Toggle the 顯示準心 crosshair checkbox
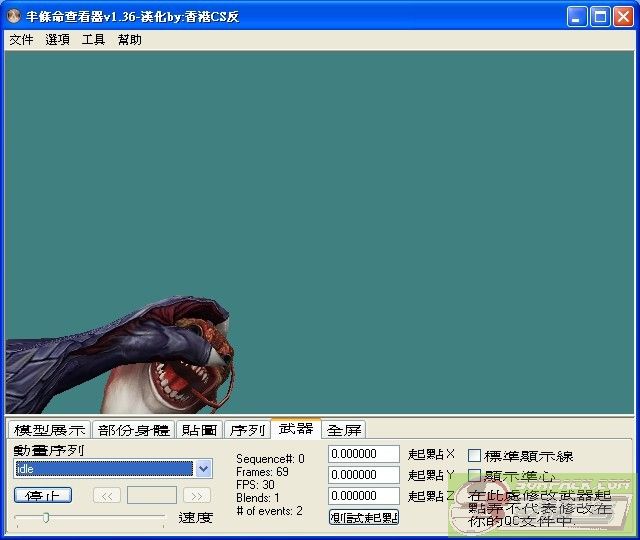This screenshot has width=640, height=540. click(475, 476)
